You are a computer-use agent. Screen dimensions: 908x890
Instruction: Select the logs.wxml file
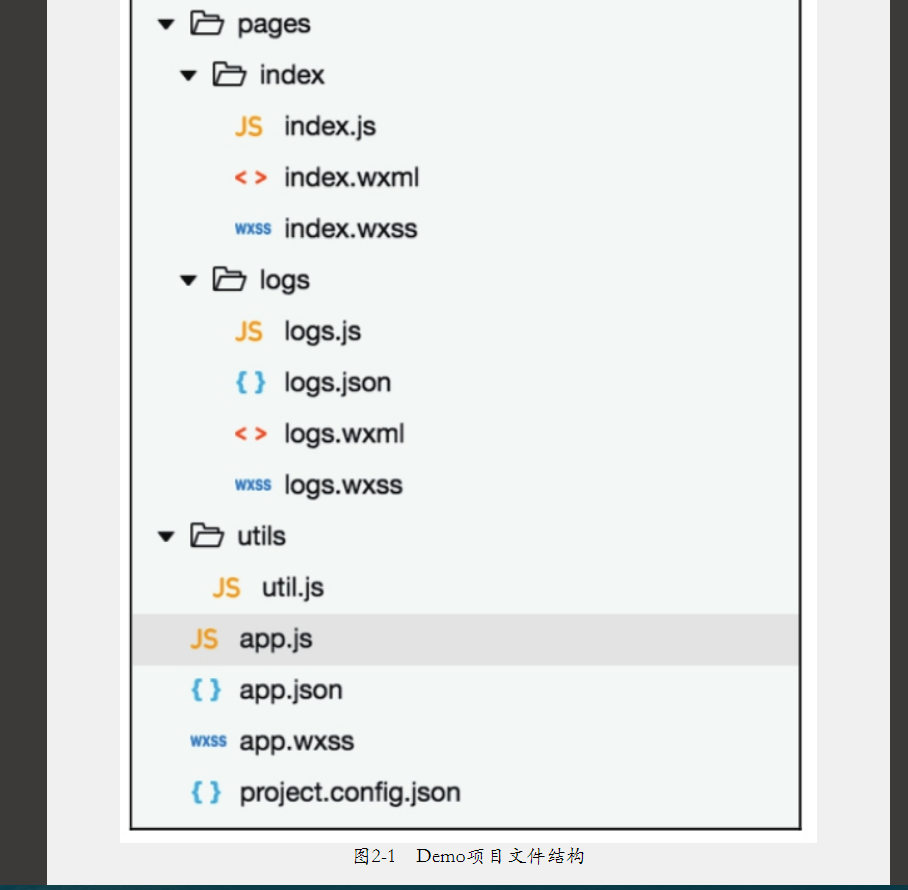pos(344,434)
